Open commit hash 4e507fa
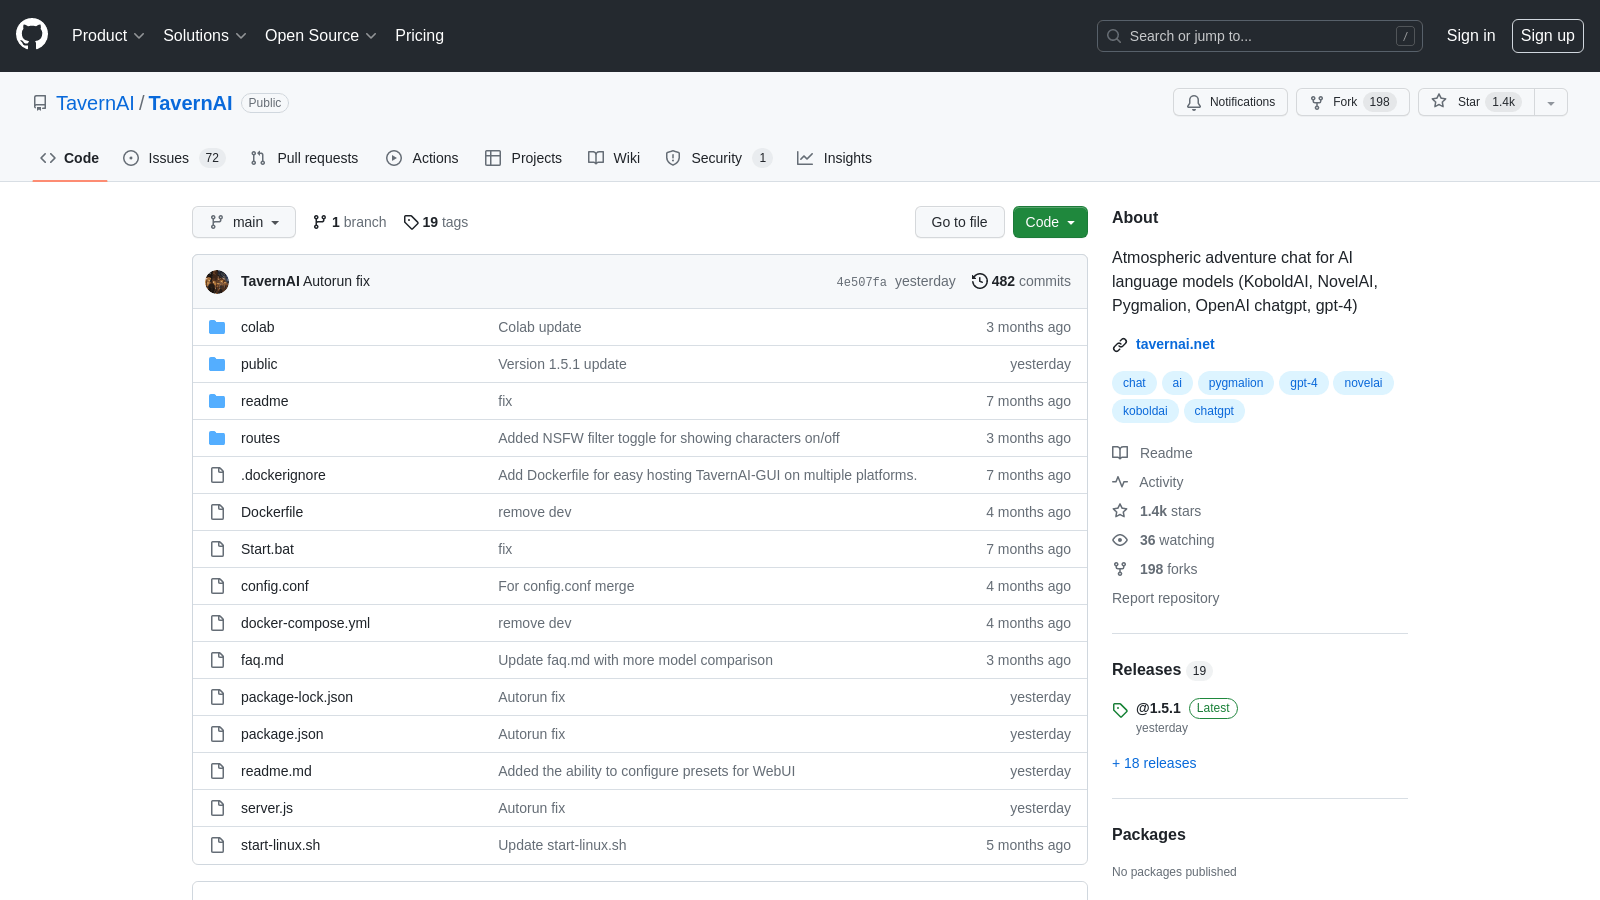 coord(861,282)
